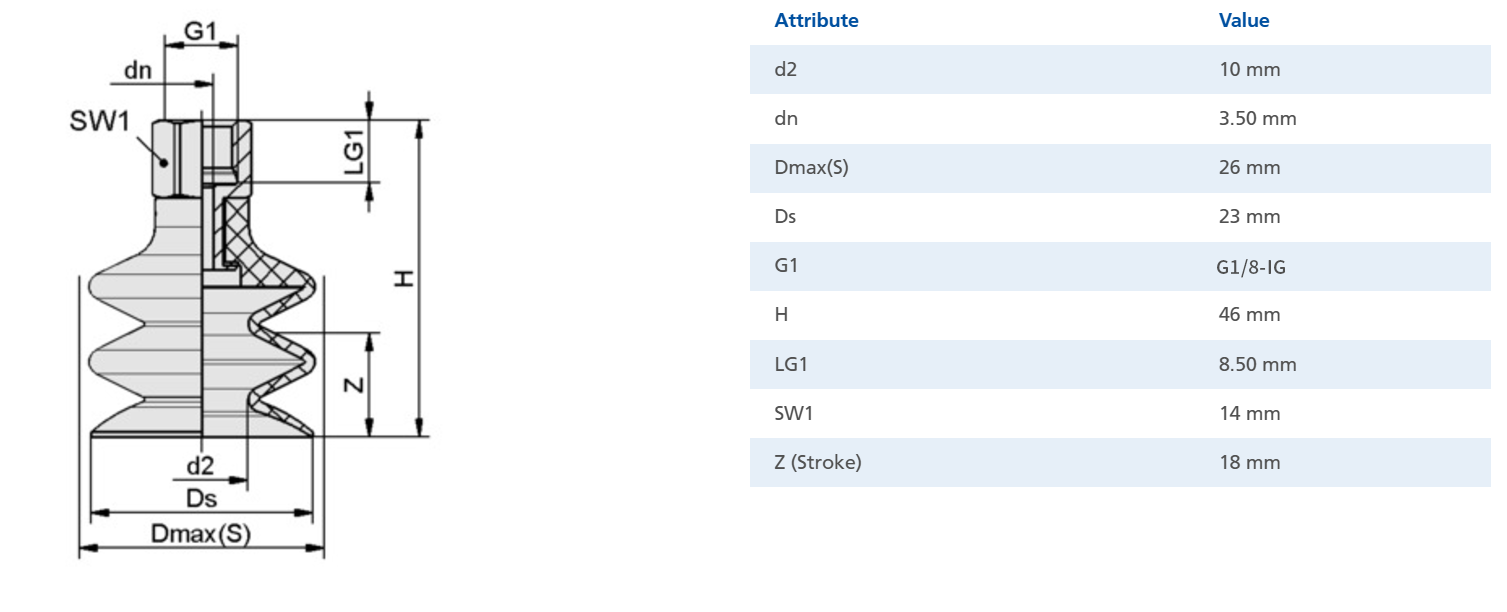Click the dn dimension label on diagram
Screen dimensions: 1507x612
click(x=137, y=71)
